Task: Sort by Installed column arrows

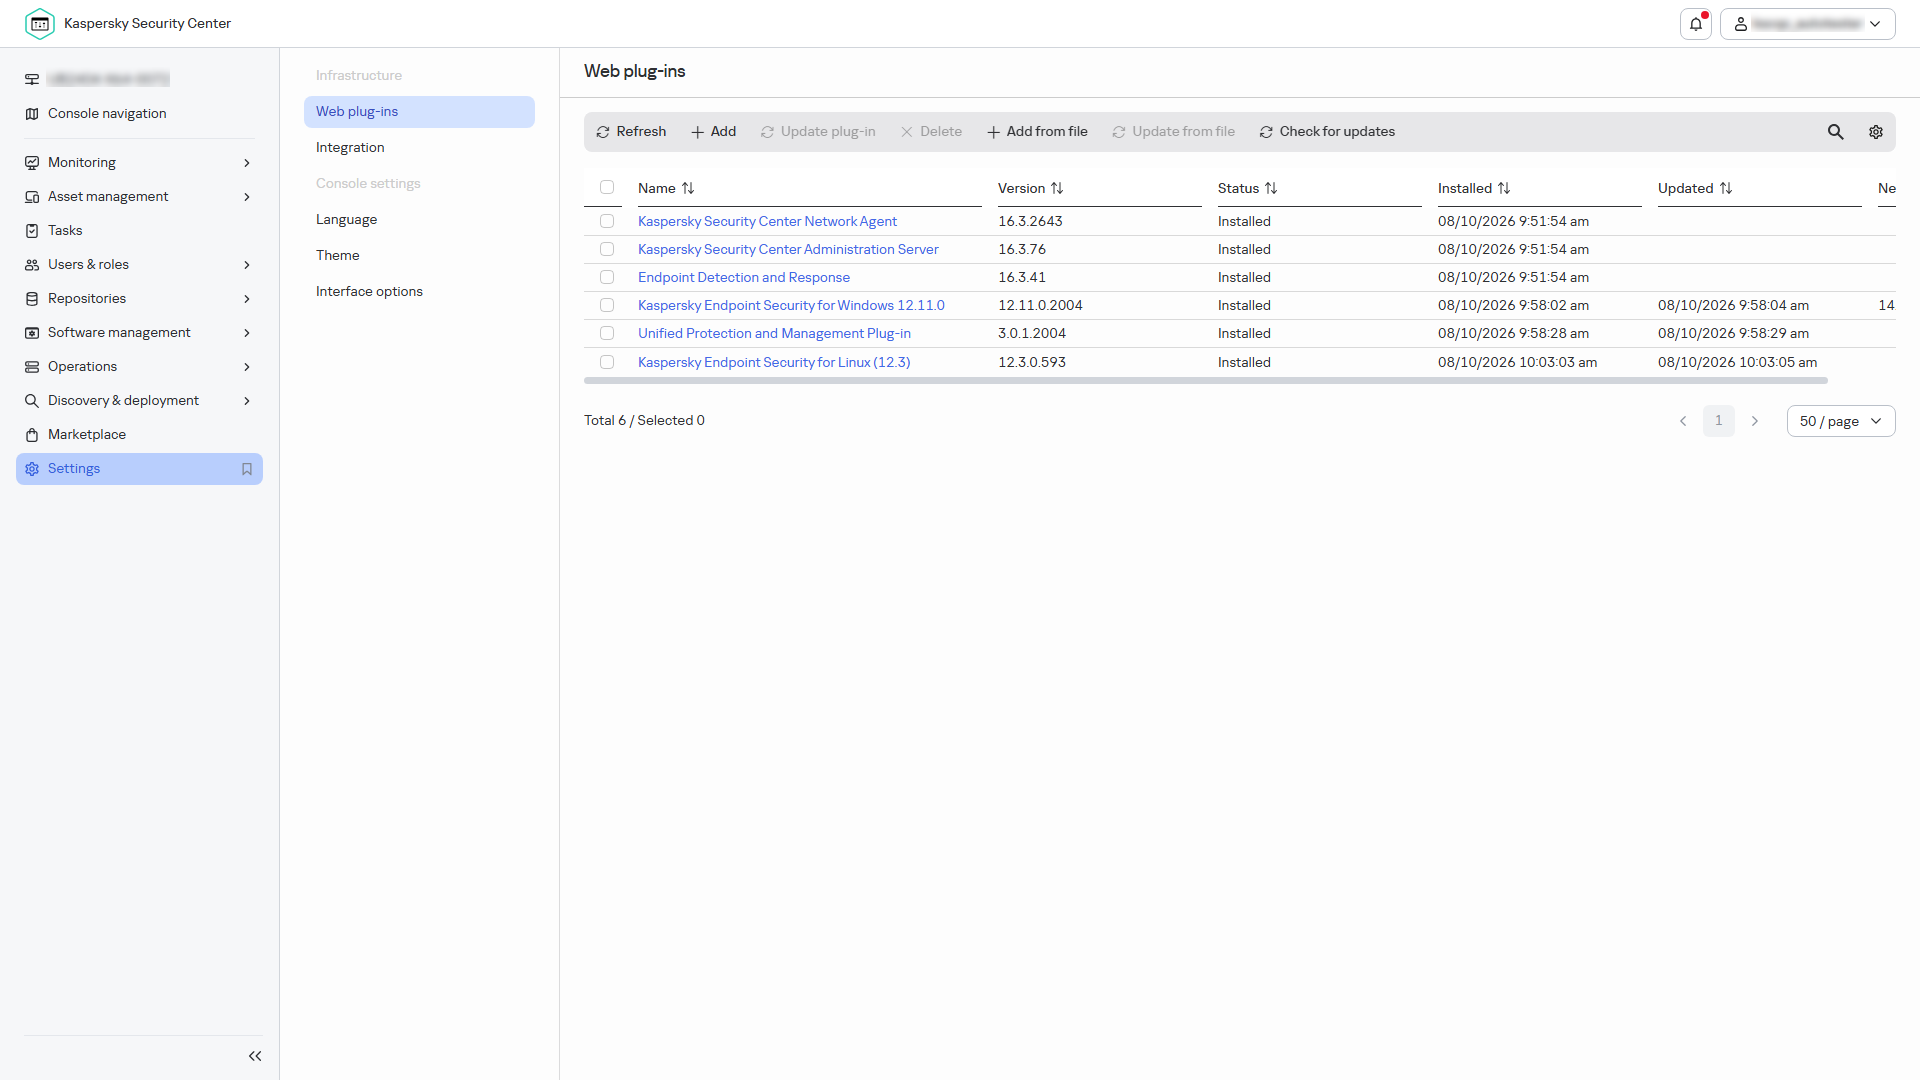Action: point(1504,188)
